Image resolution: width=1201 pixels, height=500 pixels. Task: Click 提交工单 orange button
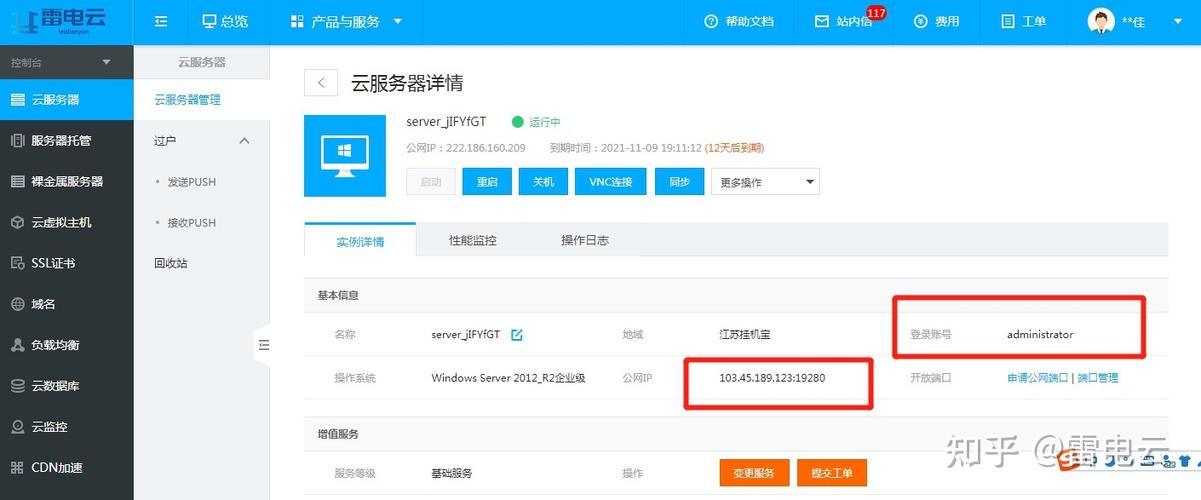pos(832,473)
